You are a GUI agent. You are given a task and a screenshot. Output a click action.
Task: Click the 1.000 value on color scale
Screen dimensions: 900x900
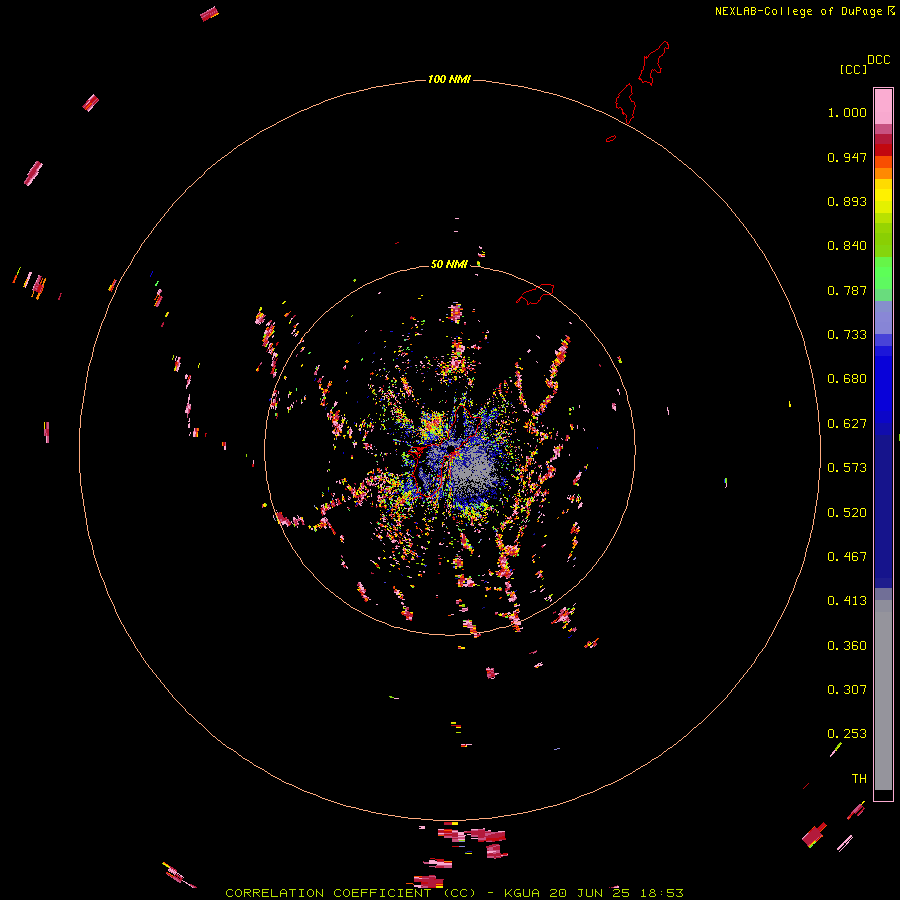[x=847, y=112]
